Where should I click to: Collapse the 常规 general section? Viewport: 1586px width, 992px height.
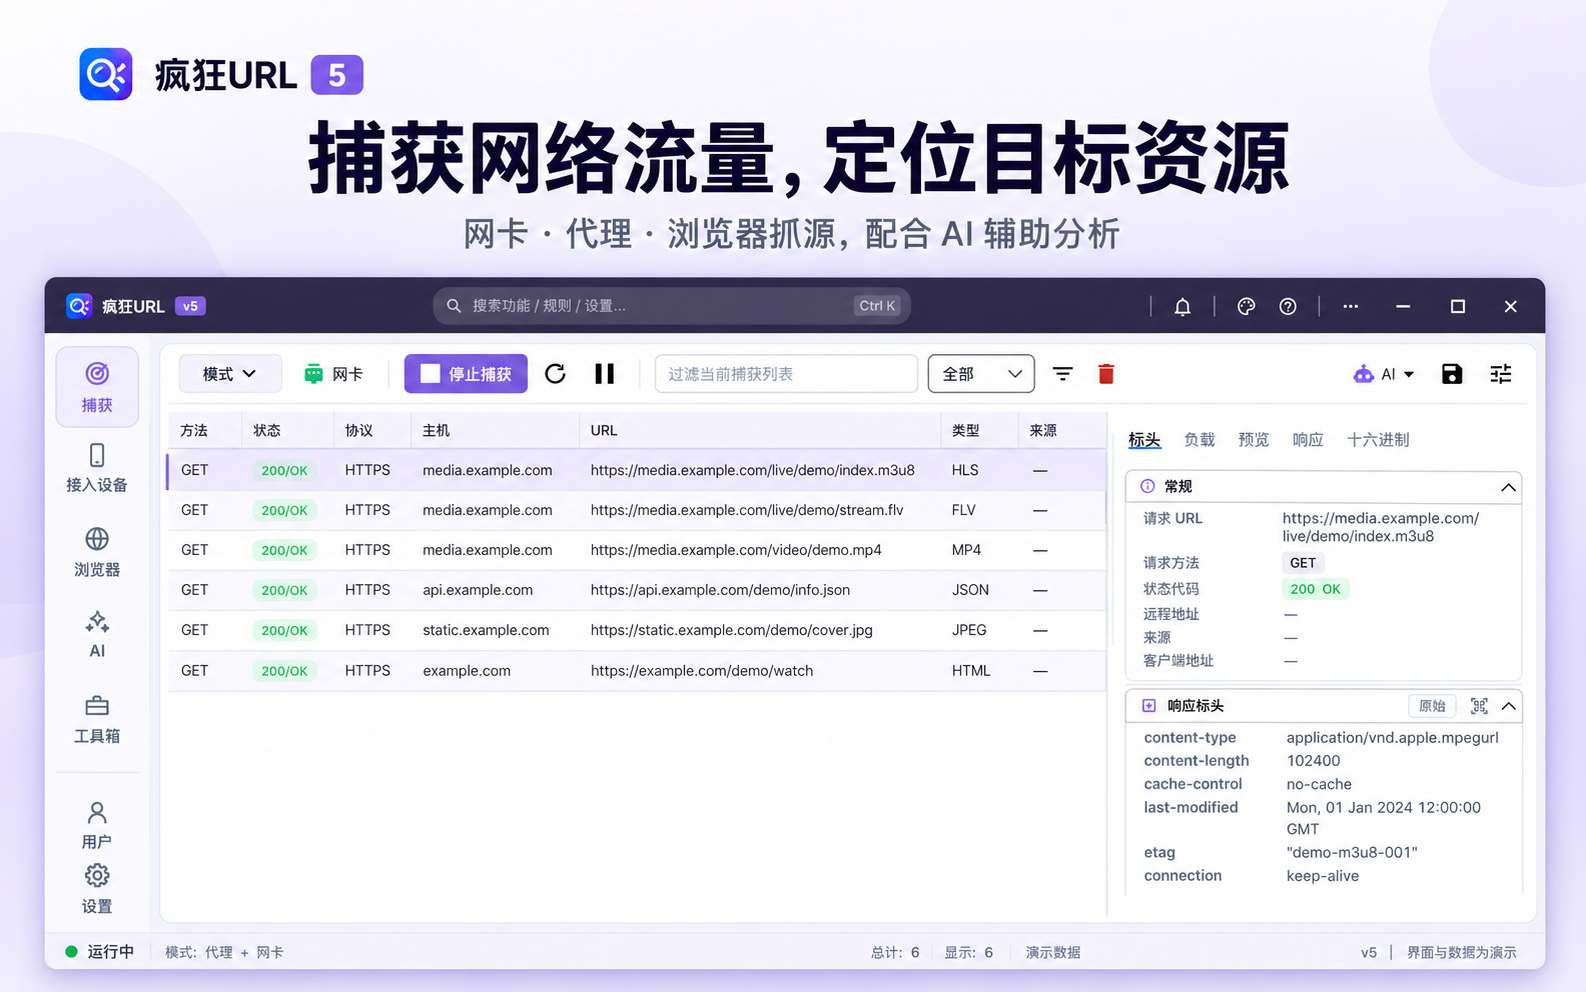coord(1508,487)
